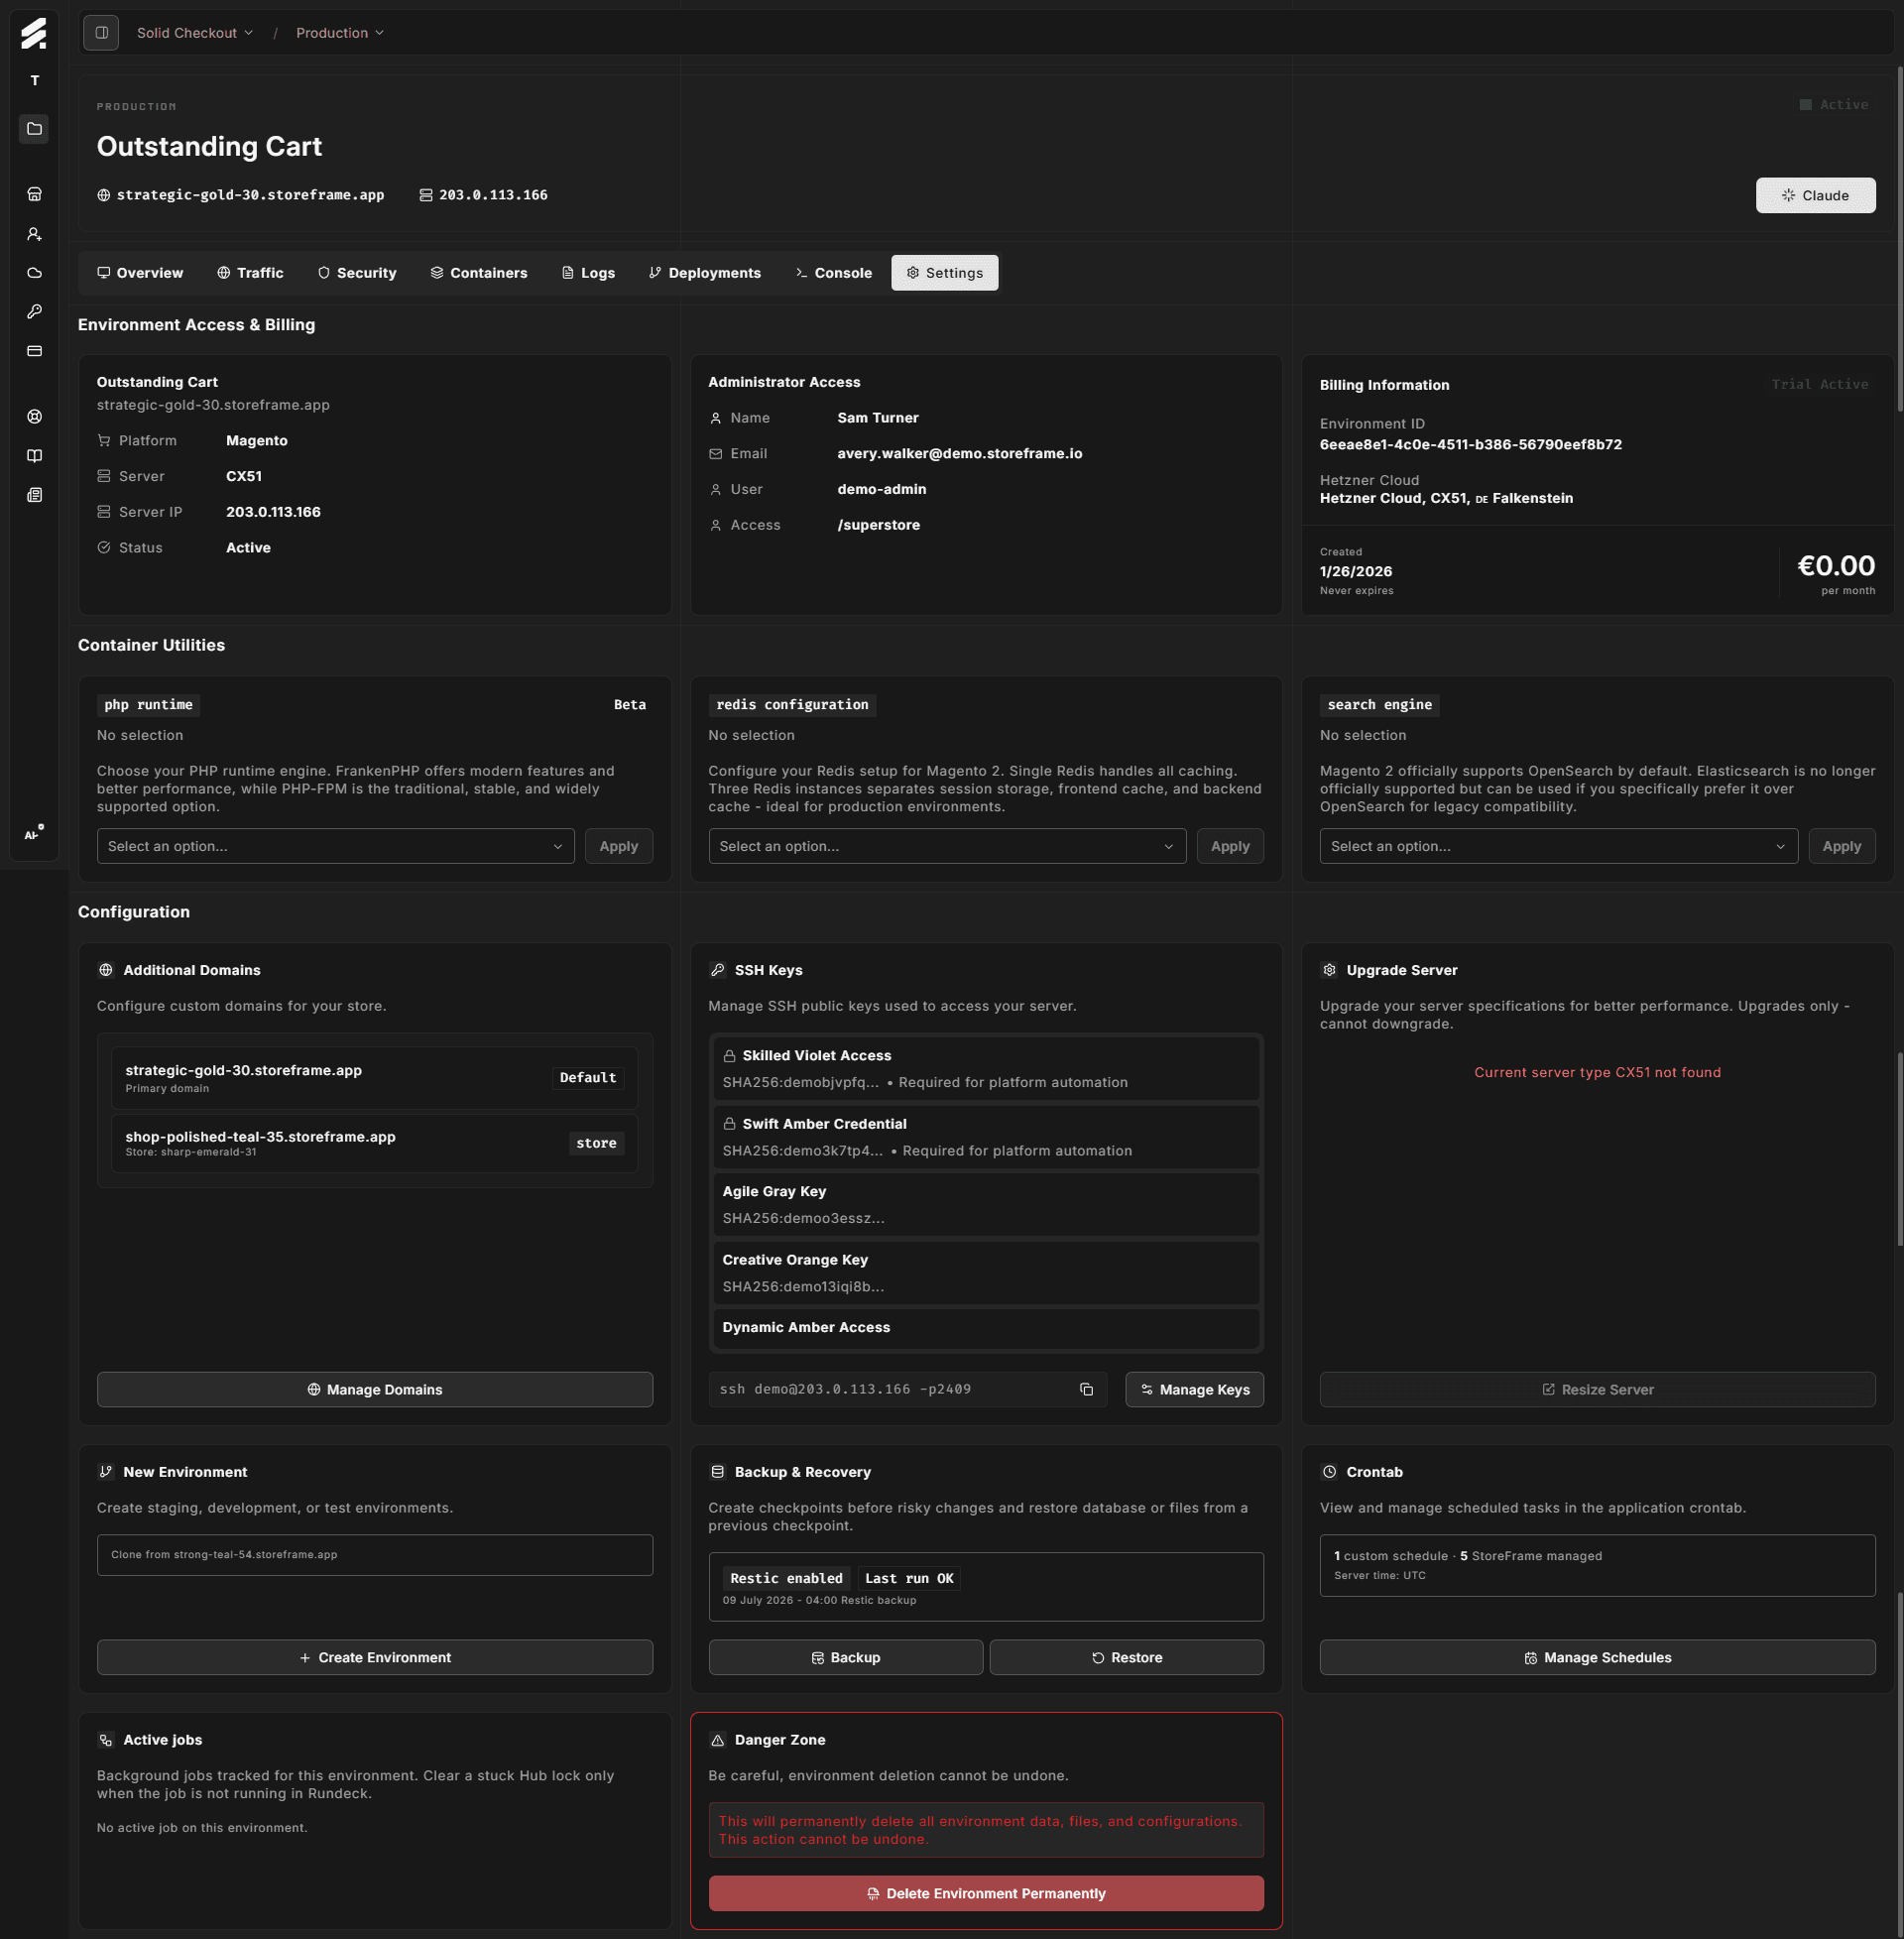
Task: Open the folder icon in sidebar
Action: [34, 129]
